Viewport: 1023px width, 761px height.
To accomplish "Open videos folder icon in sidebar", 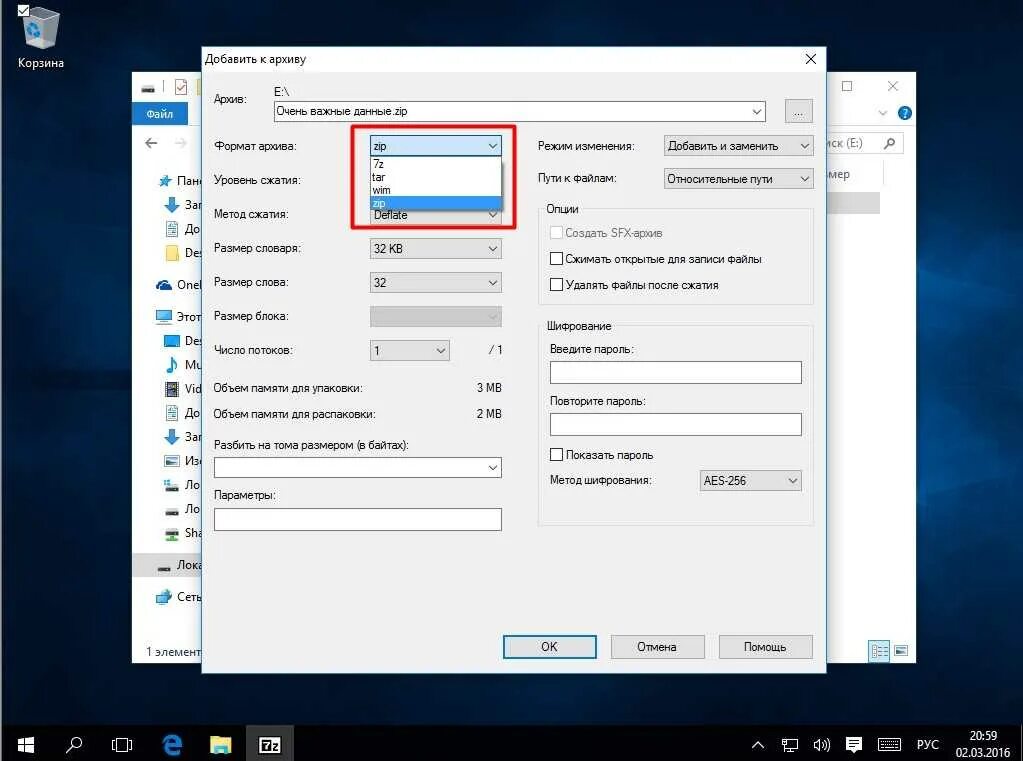I will (x=172, y=389).
